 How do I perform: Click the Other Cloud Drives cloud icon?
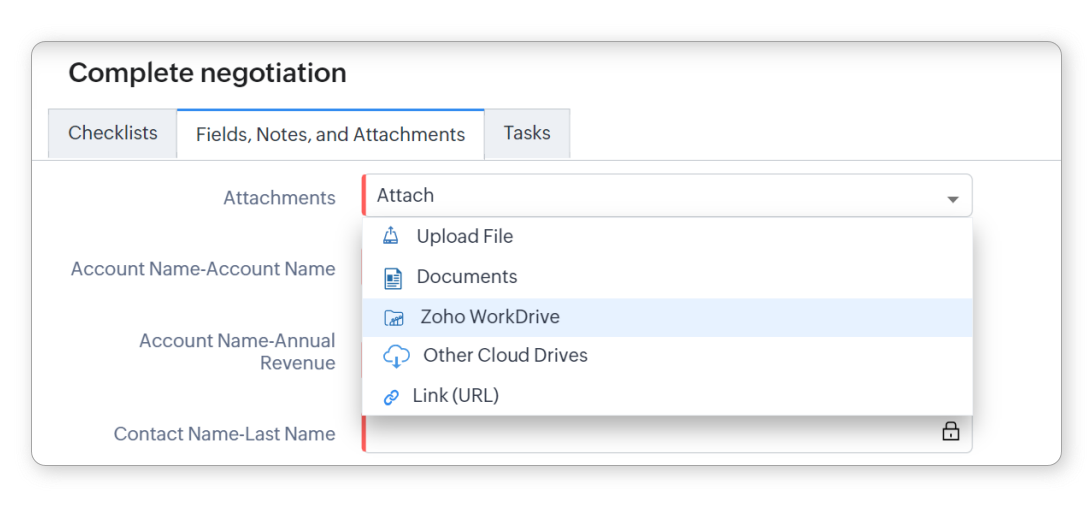pos(396,356)
